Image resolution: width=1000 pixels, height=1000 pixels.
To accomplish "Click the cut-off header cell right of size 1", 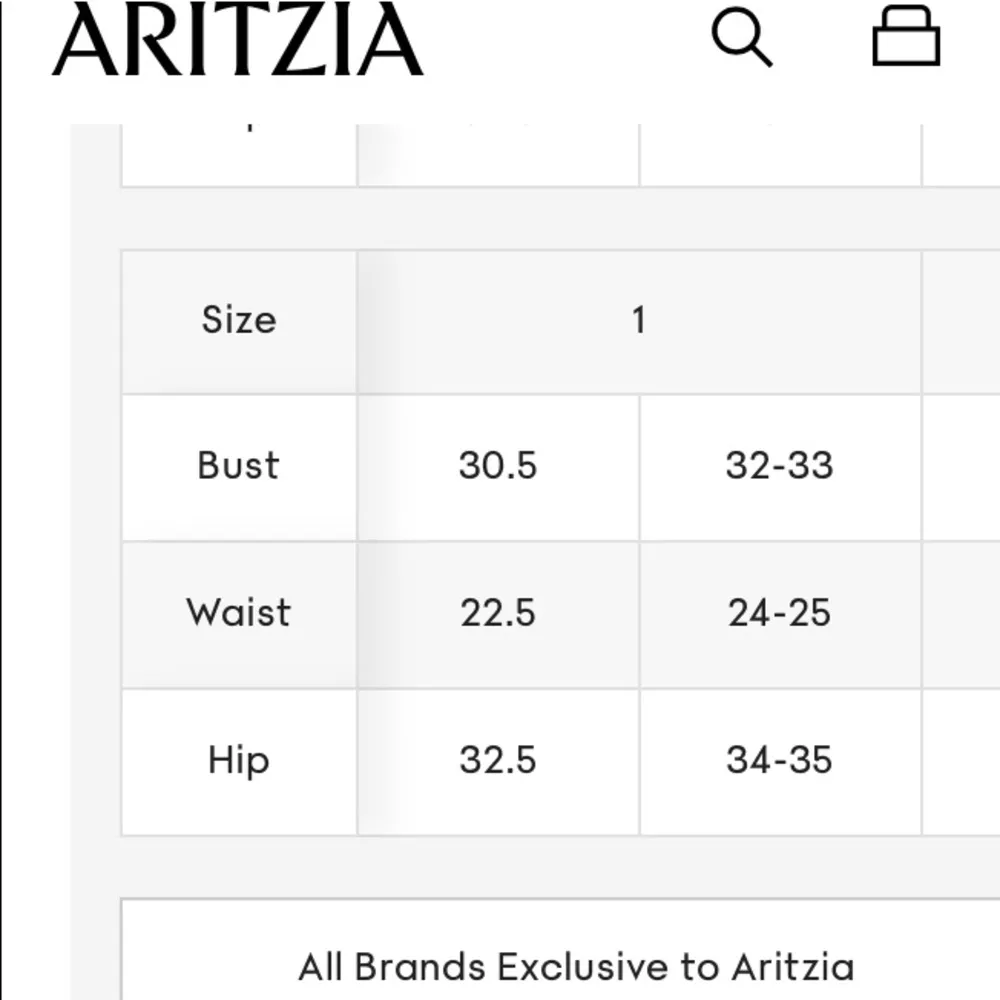I will (962, 321).
